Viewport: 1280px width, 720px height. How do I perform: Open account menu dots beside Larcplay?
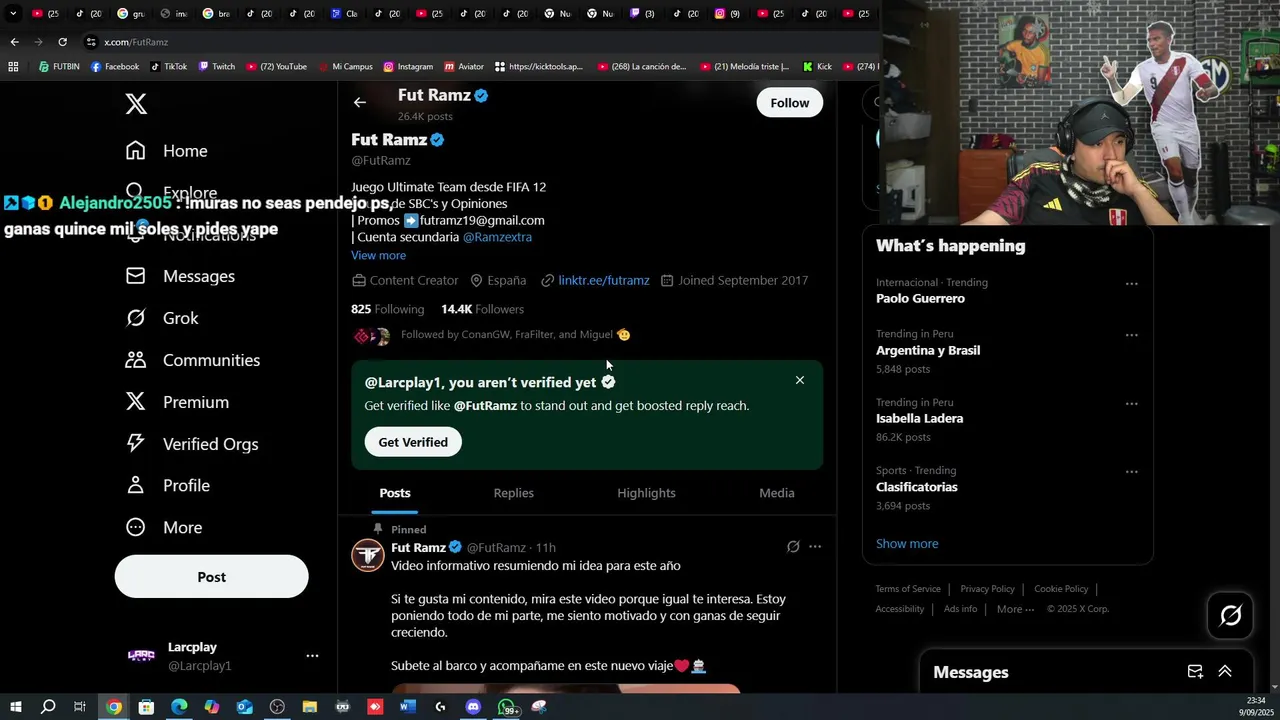(312, 656)
